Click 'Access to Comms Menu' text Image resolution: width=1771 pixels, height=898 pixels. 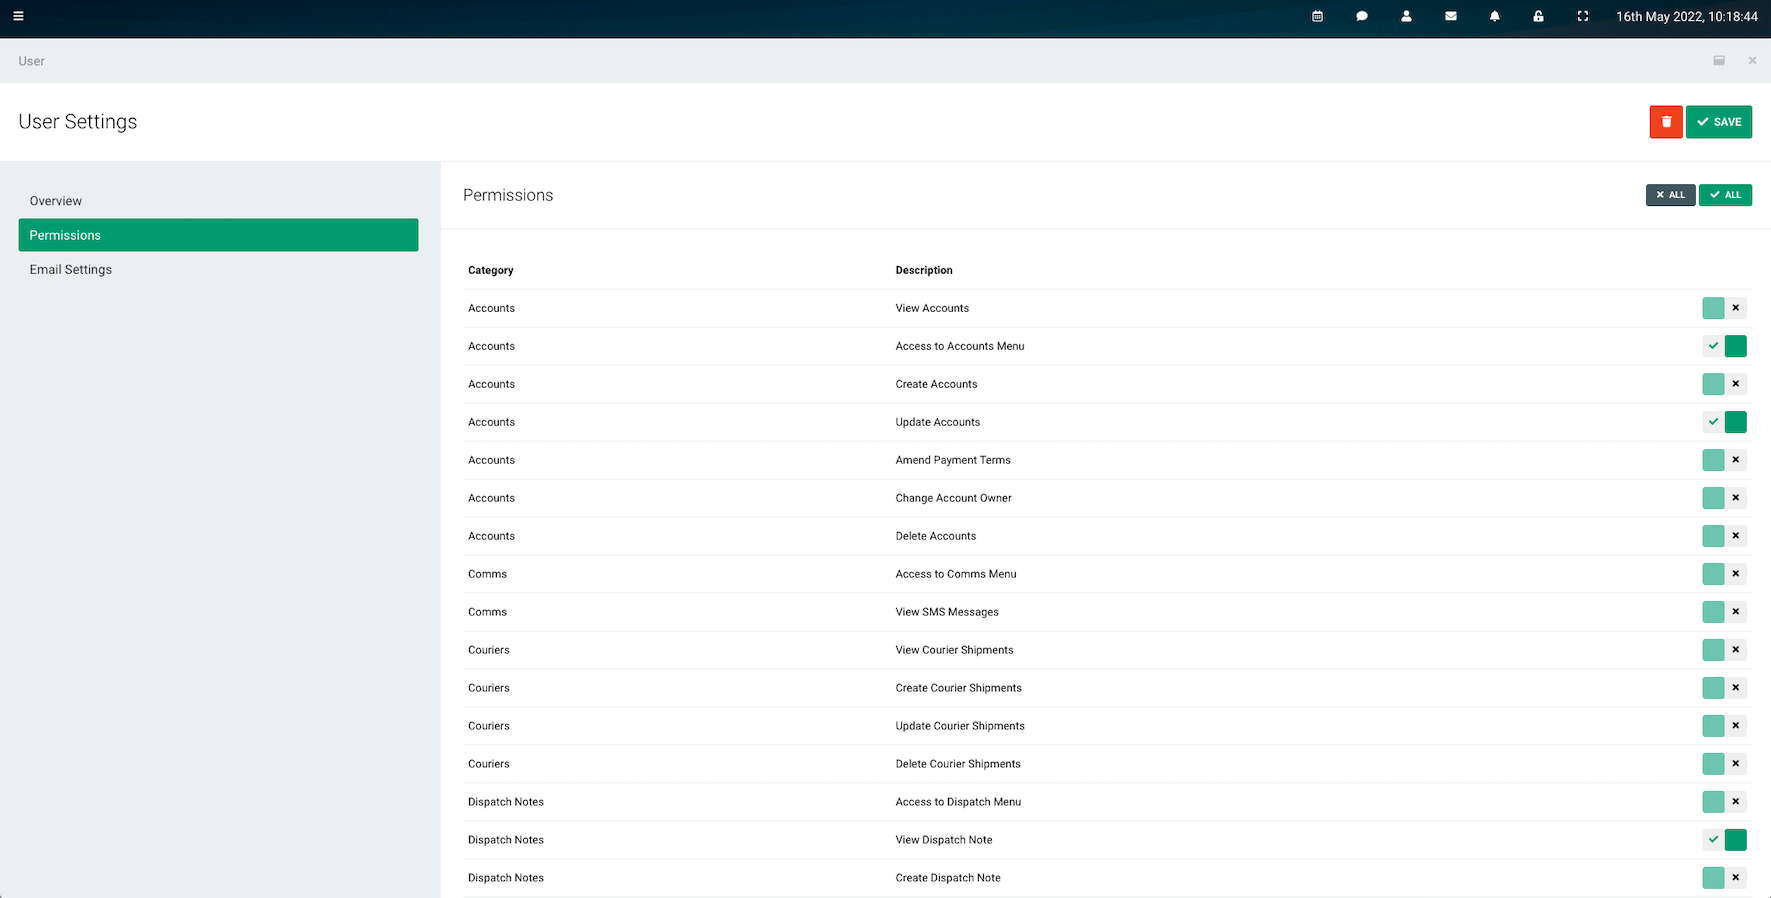956,574
